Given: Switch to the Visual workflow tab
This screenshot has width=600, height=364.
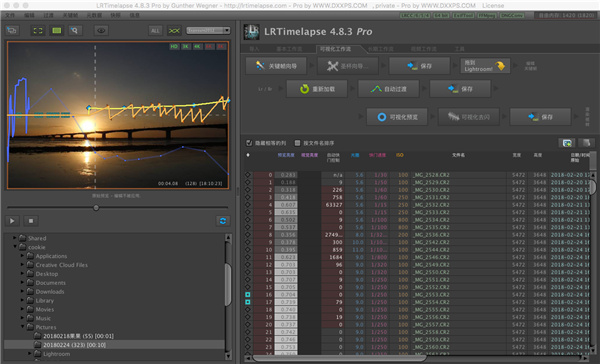Looking at the screenshot, I should click(x=335, y=49).
